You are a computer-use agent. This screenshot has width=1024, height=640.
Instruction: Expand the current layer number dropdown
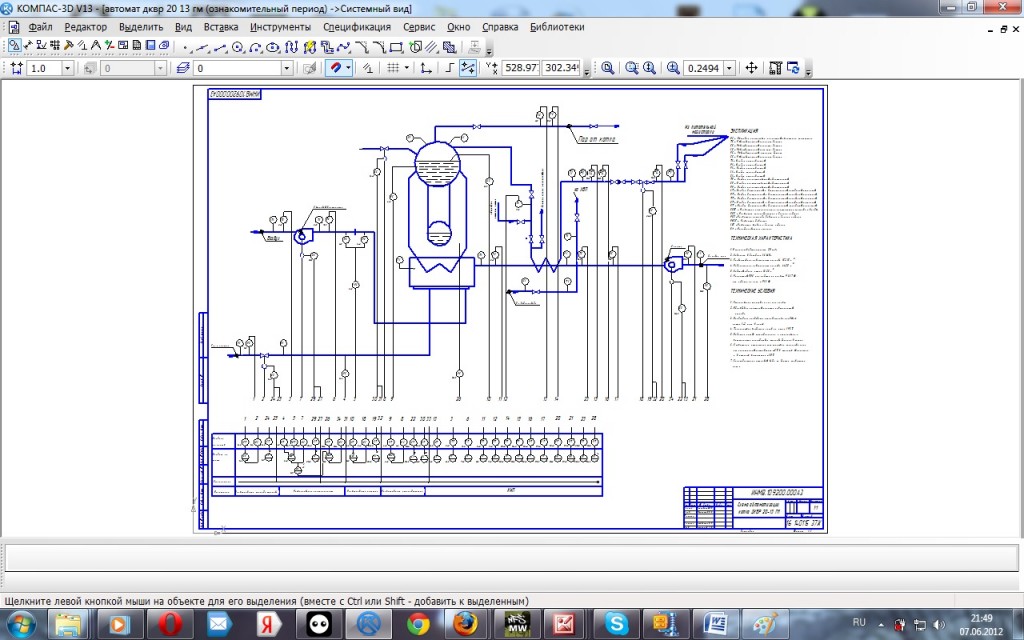pyautogui.click(x=286, y=68)
